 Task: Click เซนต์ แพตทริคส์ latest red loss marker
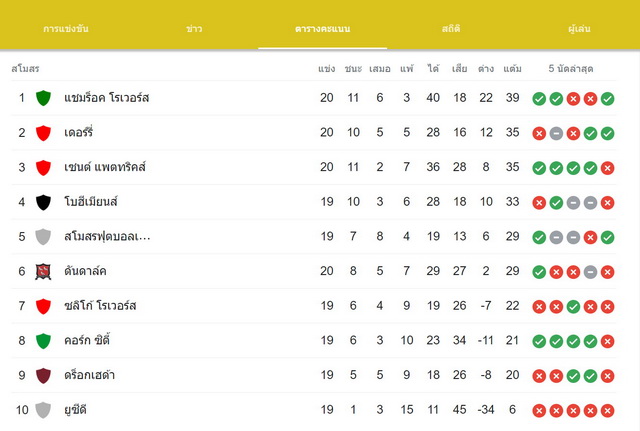click(607, 168)
